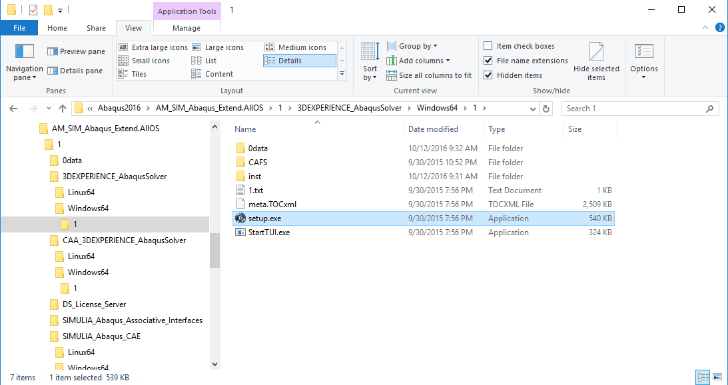Uncheck Hidden items checkbox
Image resolution: width=728 pixels, height=385 pixels.
pyautogui.click(x=488, y=75)
